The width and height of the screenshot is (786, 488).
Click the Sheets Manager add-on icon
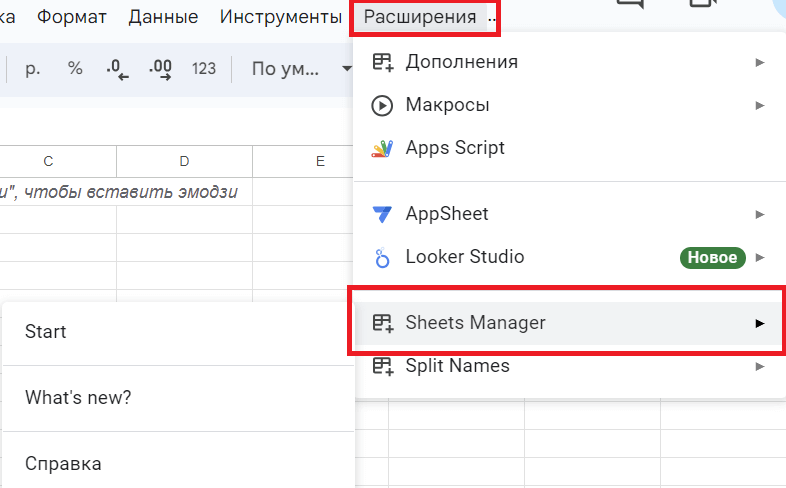tap(382, 323)
